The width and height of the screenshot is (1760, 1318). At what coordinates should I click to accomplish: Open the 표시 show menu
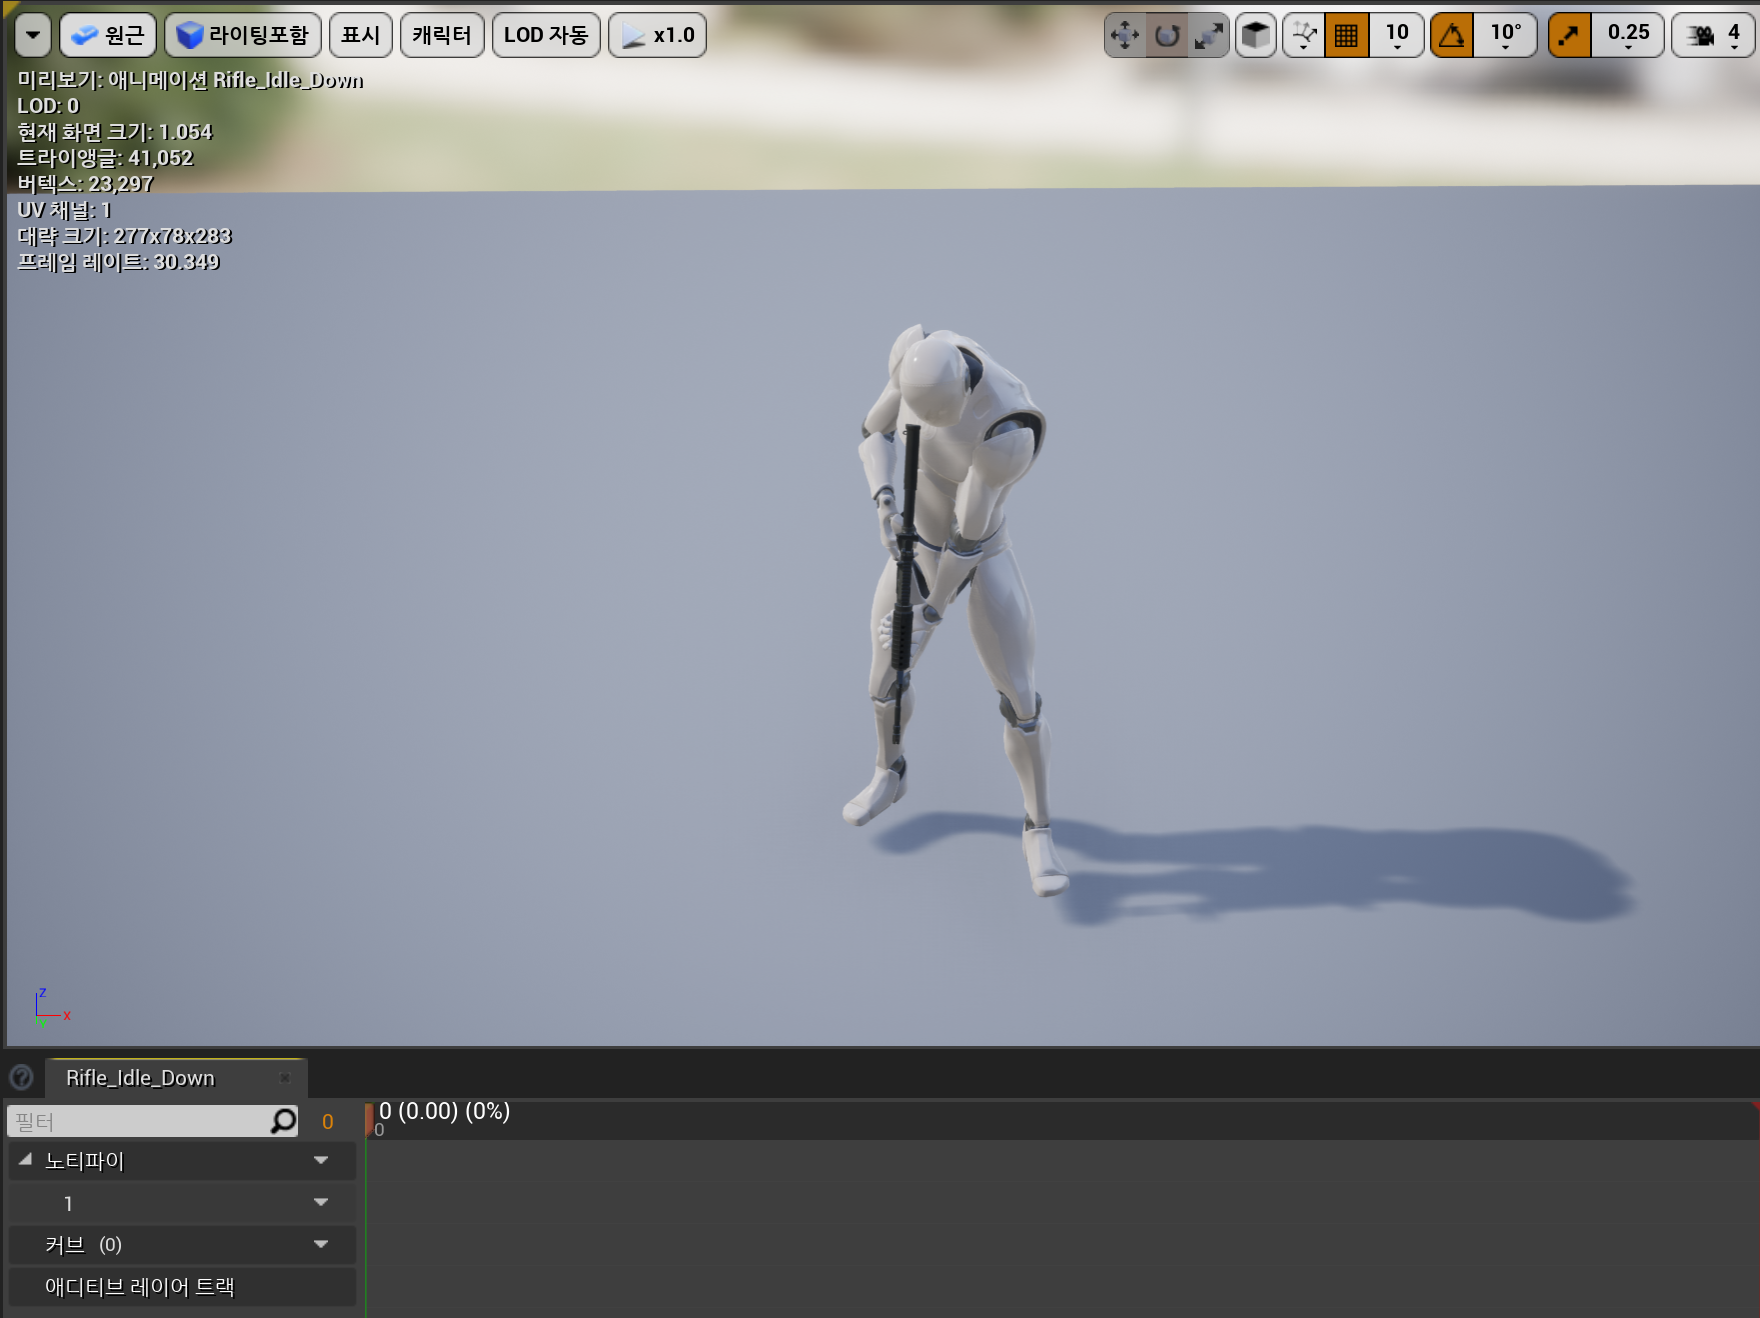[x=361, y=35]
